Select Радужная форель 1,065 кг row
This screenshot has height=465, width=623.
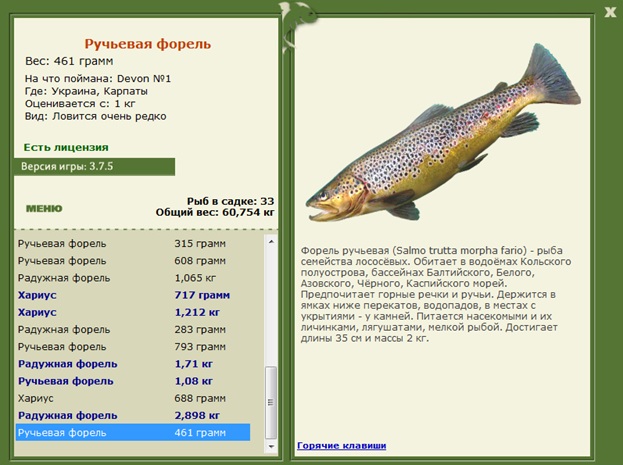pos(133,278)
